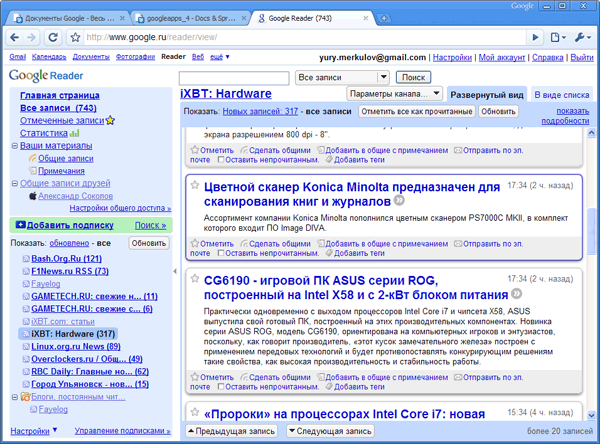Click the Bash.Org.Ru feed icon
The width and height of the screenshot is (600, 444).
click(x=26, y=259)
